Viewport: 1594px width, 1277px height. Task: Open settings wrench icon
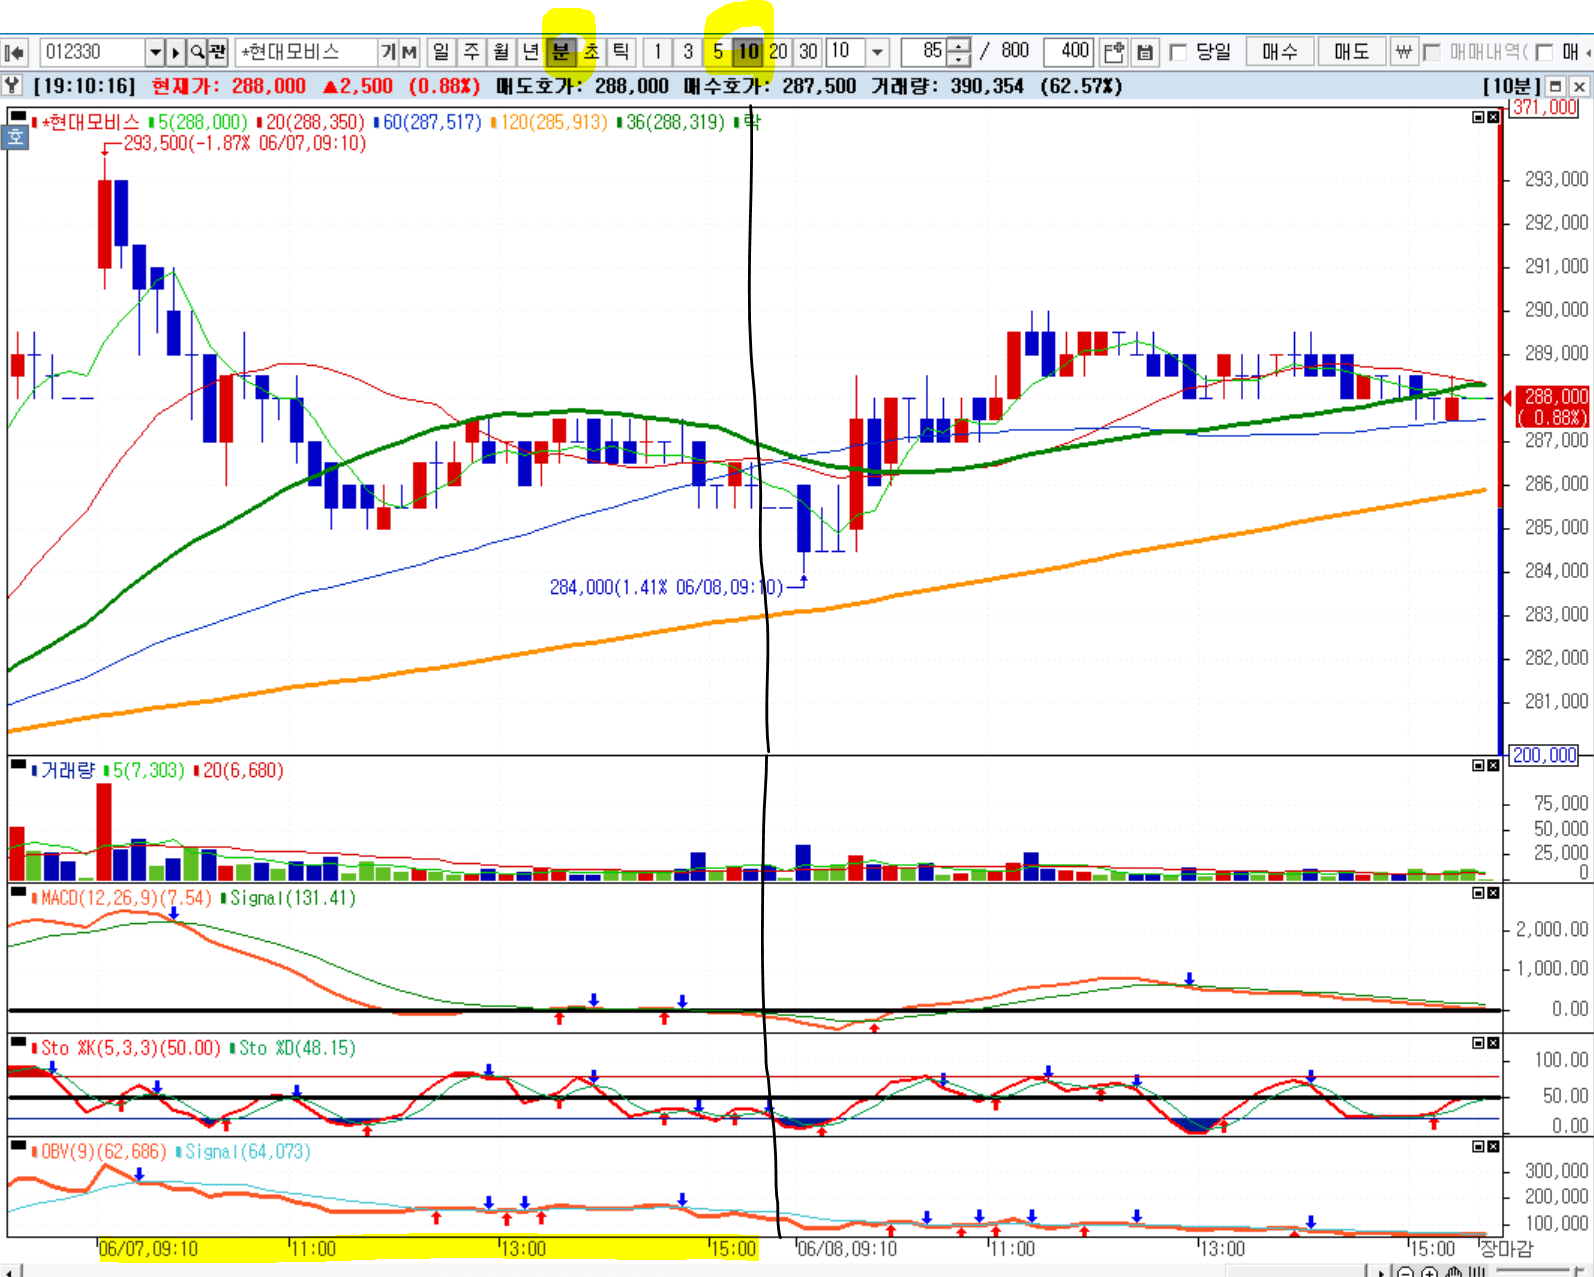12,86
